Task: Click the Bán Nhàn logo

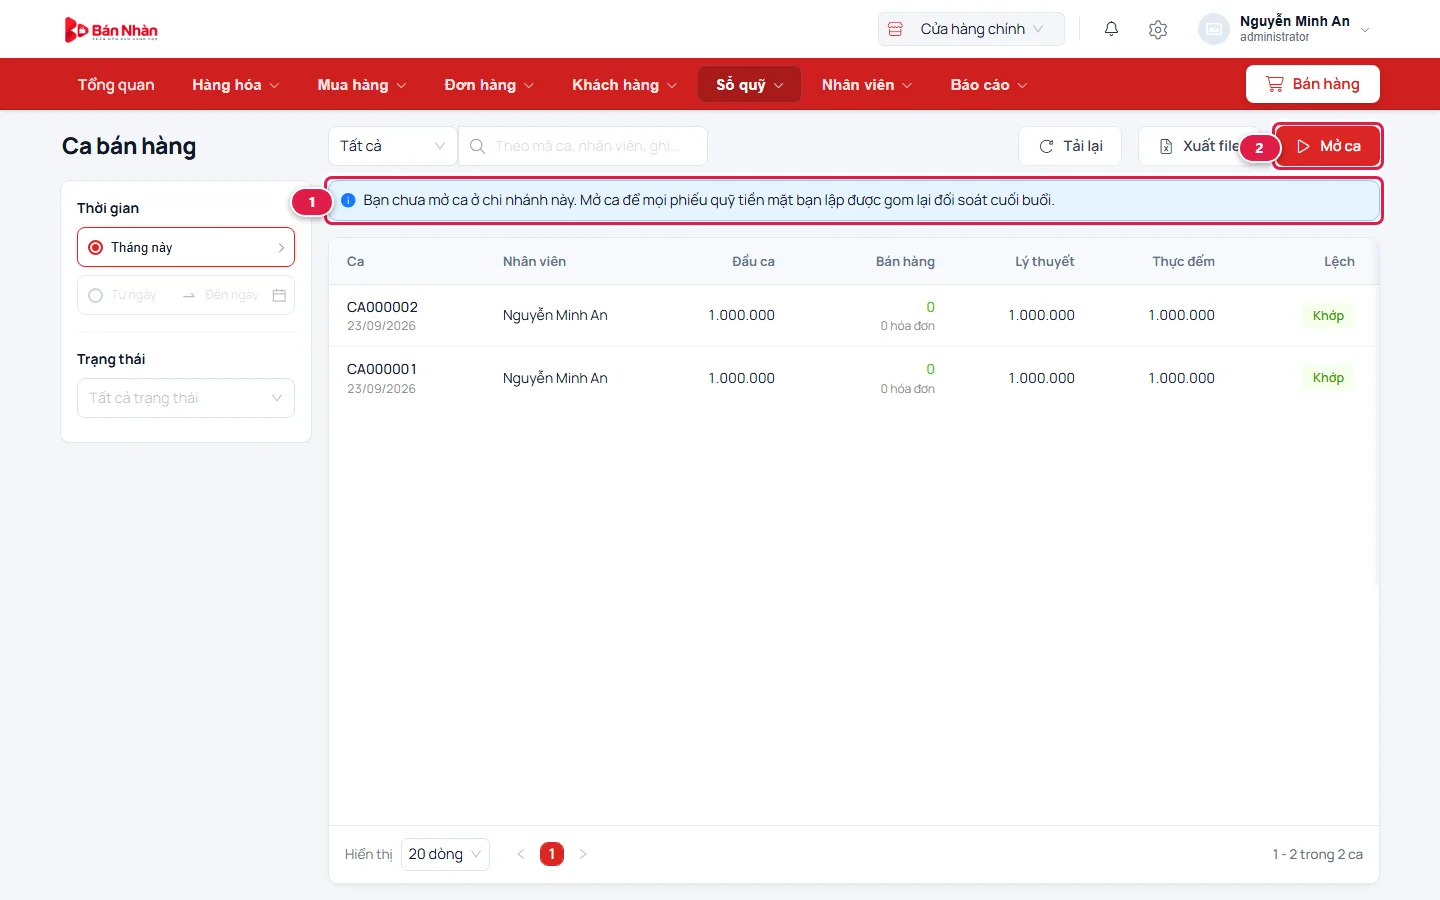Action: point(111,30)
